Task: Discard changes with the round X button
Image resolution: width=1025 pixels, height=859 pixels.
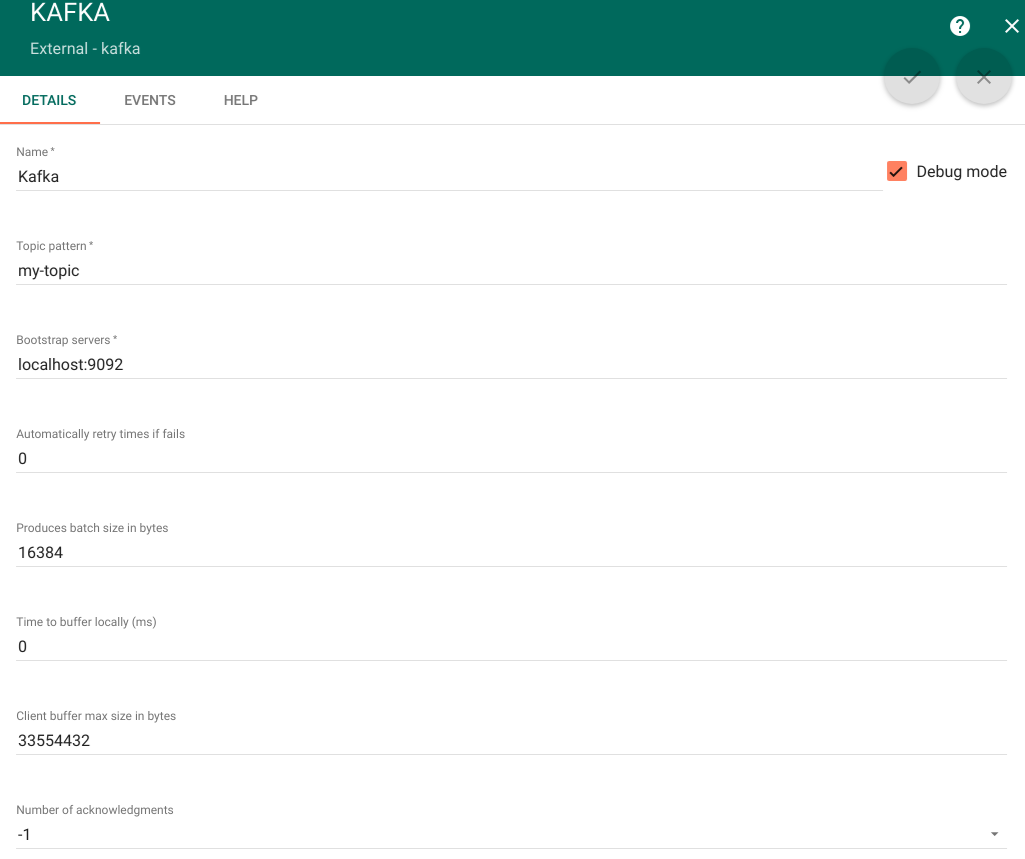Action: [x=984, y=77]
